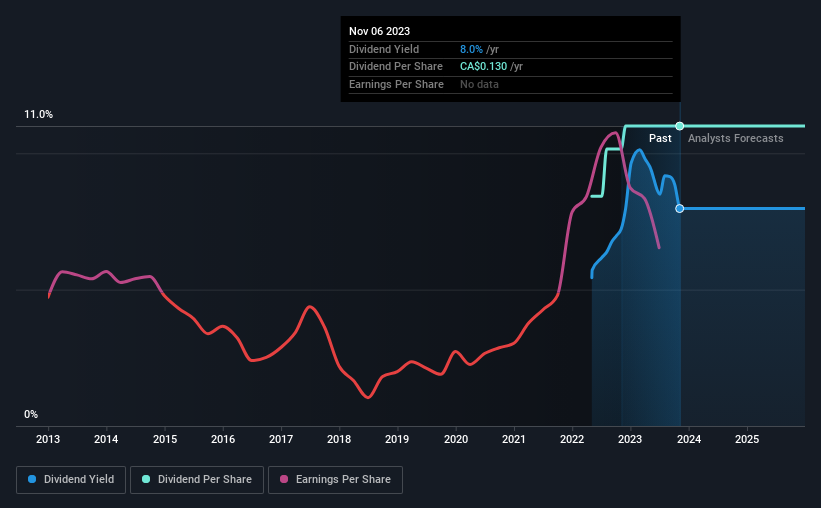Click the 8.0% dividend yield value in tooltip

click(x=471, y=49)
